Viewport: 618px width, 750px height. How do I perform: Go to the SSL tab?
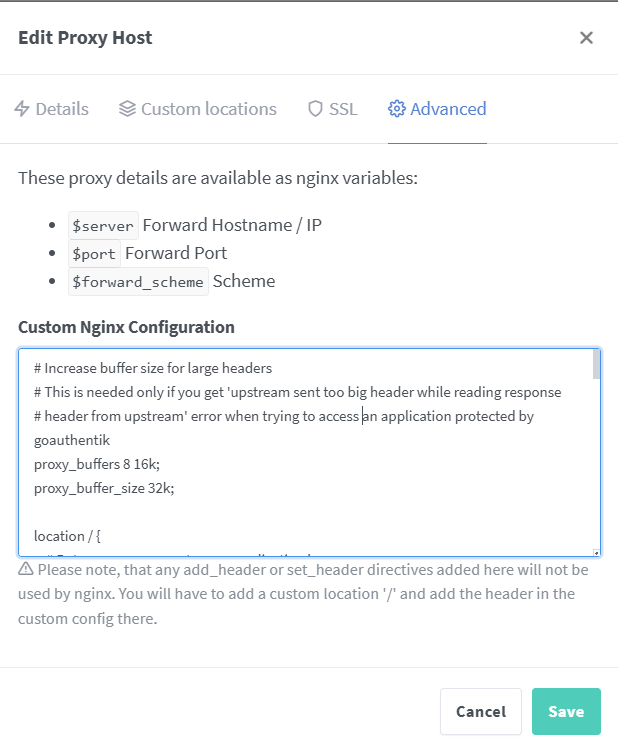point(343,109)
